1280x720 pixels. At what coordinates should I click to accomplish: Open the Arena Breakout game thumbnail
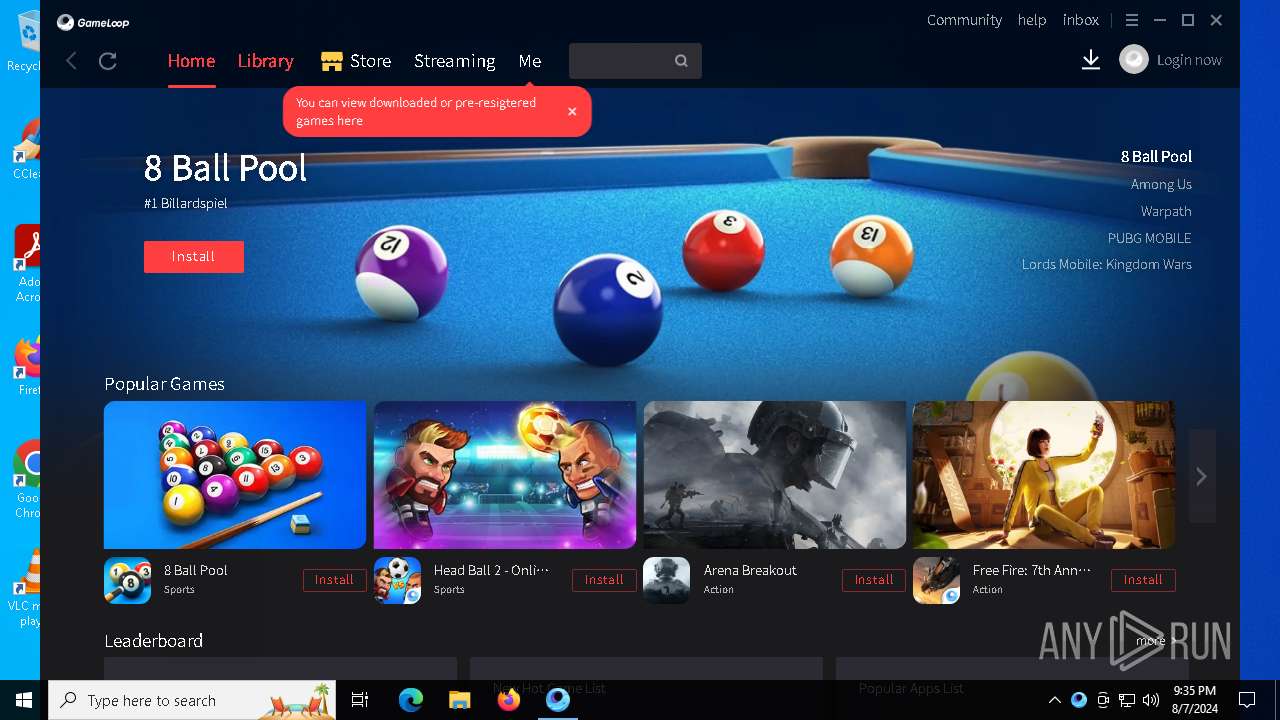coord(775,475)
